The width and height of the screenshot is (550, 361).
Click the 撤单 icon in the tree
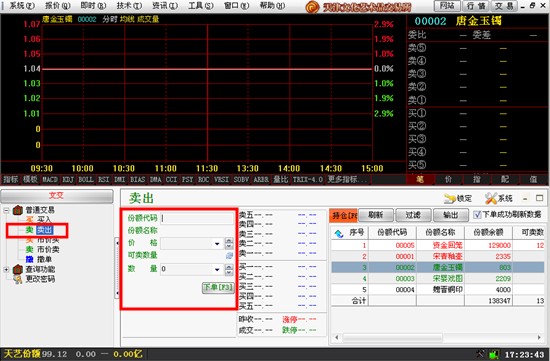coord(30,259)
